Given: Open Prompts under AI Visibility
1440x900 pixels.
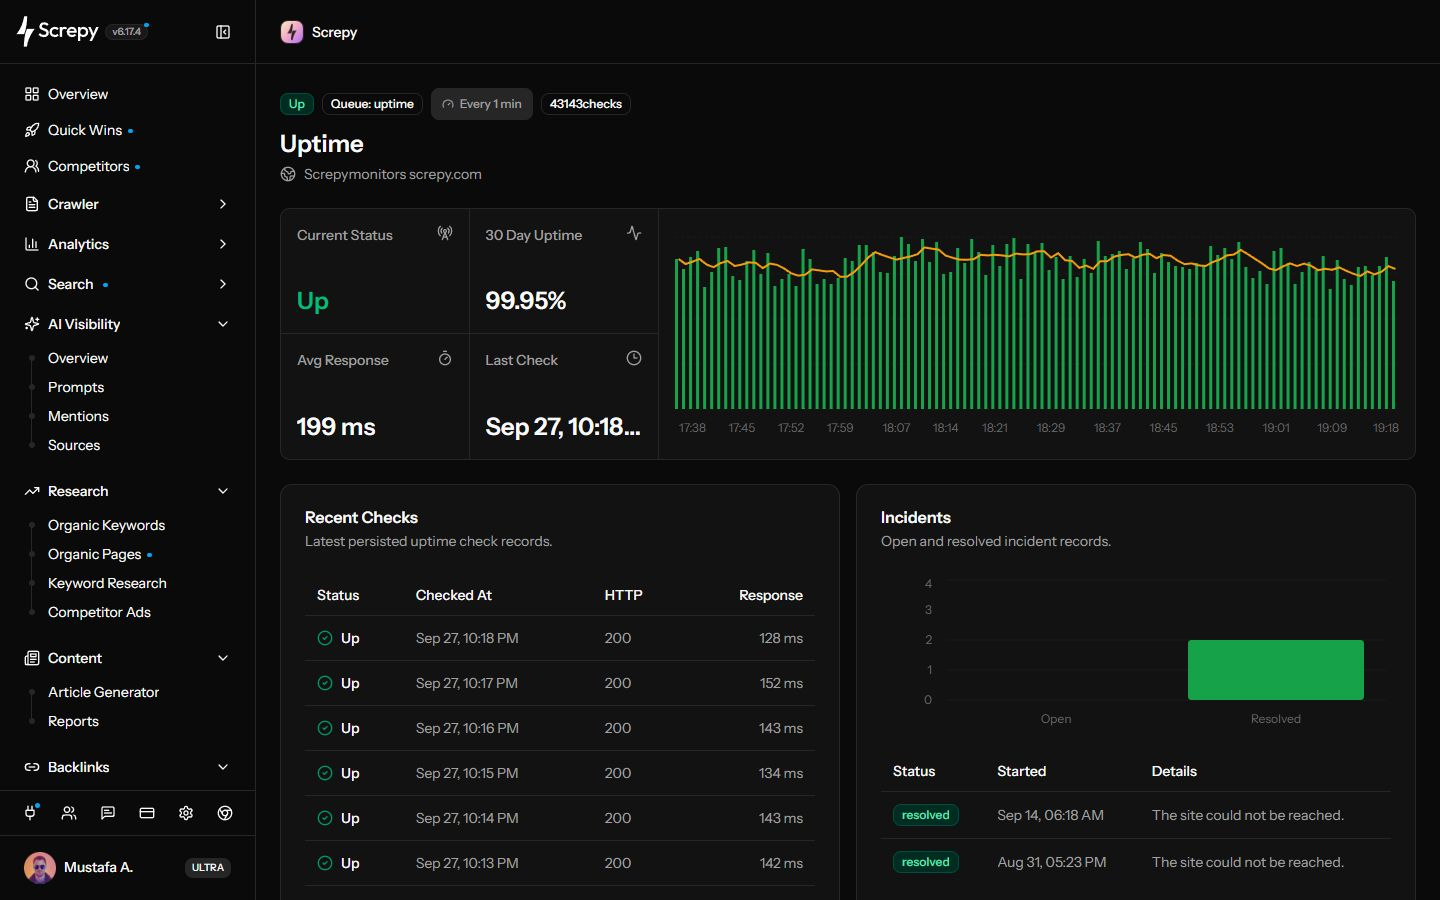Looking at the screenshot, I should pos(76,387).
